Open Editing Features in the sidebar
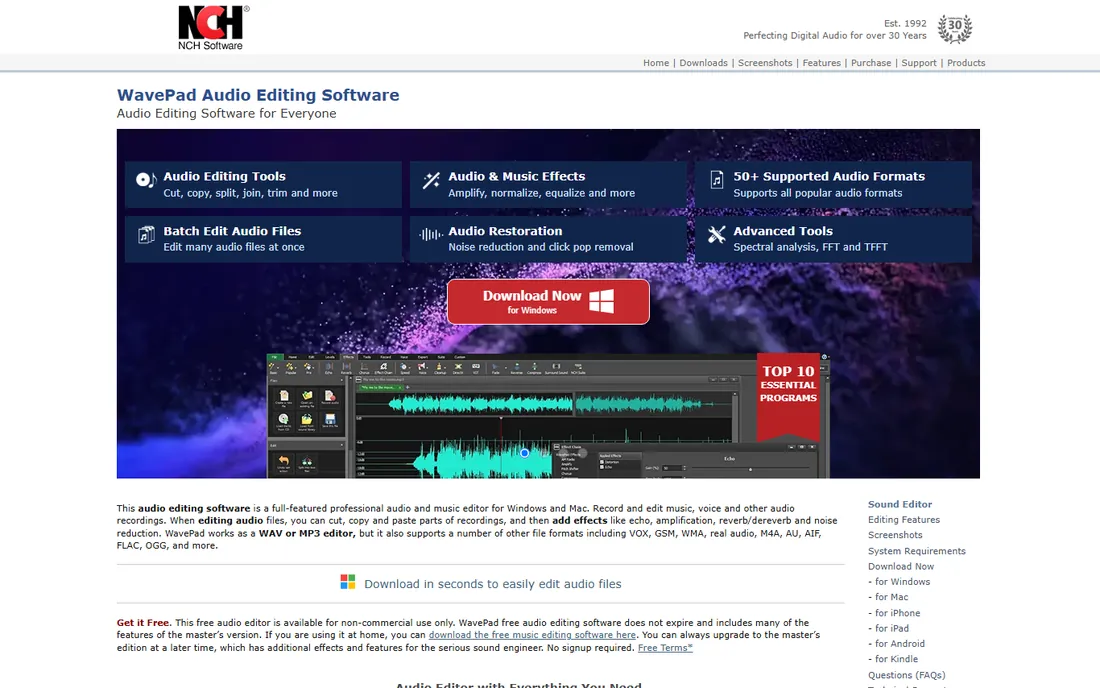 click(x=904, y=520)
